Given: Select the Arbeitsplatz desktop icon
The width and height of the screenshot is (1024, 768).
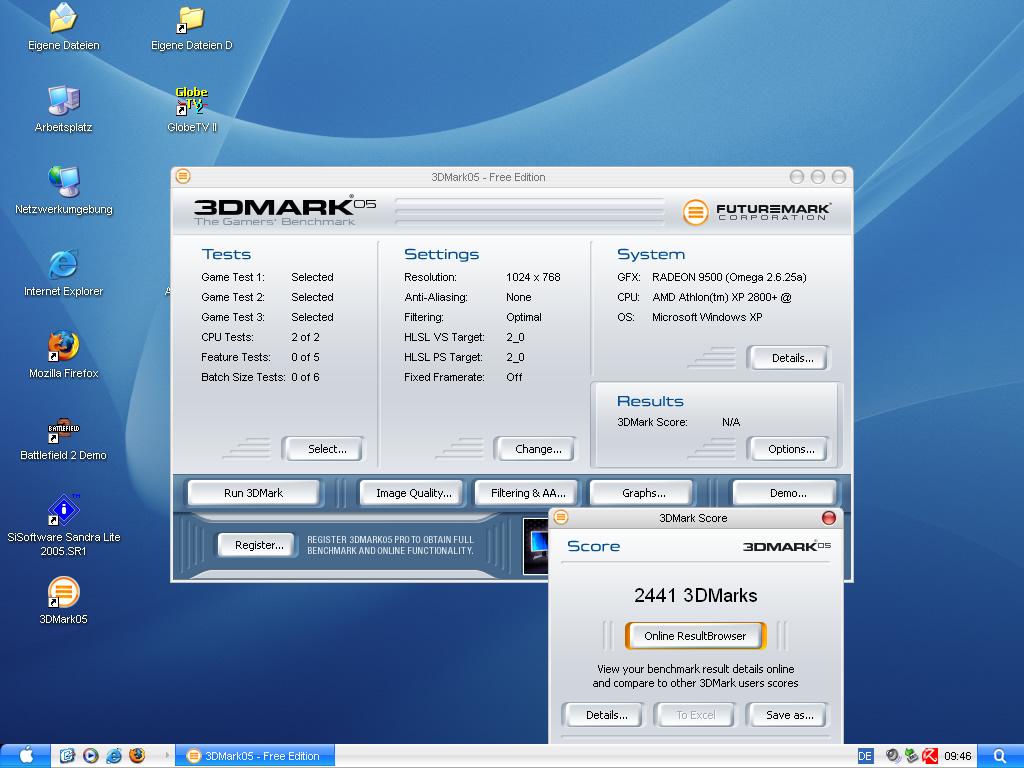Looking at the screenshot, I should coord(63,109).
